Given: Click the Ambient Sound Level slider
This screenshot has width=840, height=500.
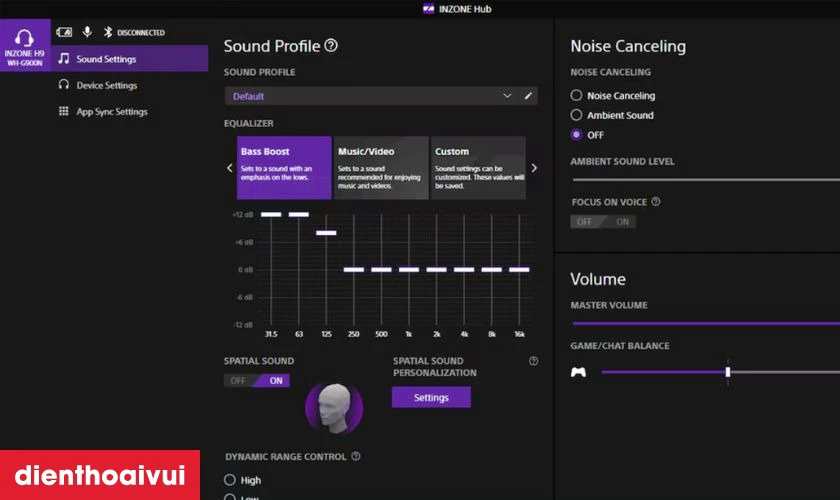Looking at the screenshot, I should click(706, 180).
